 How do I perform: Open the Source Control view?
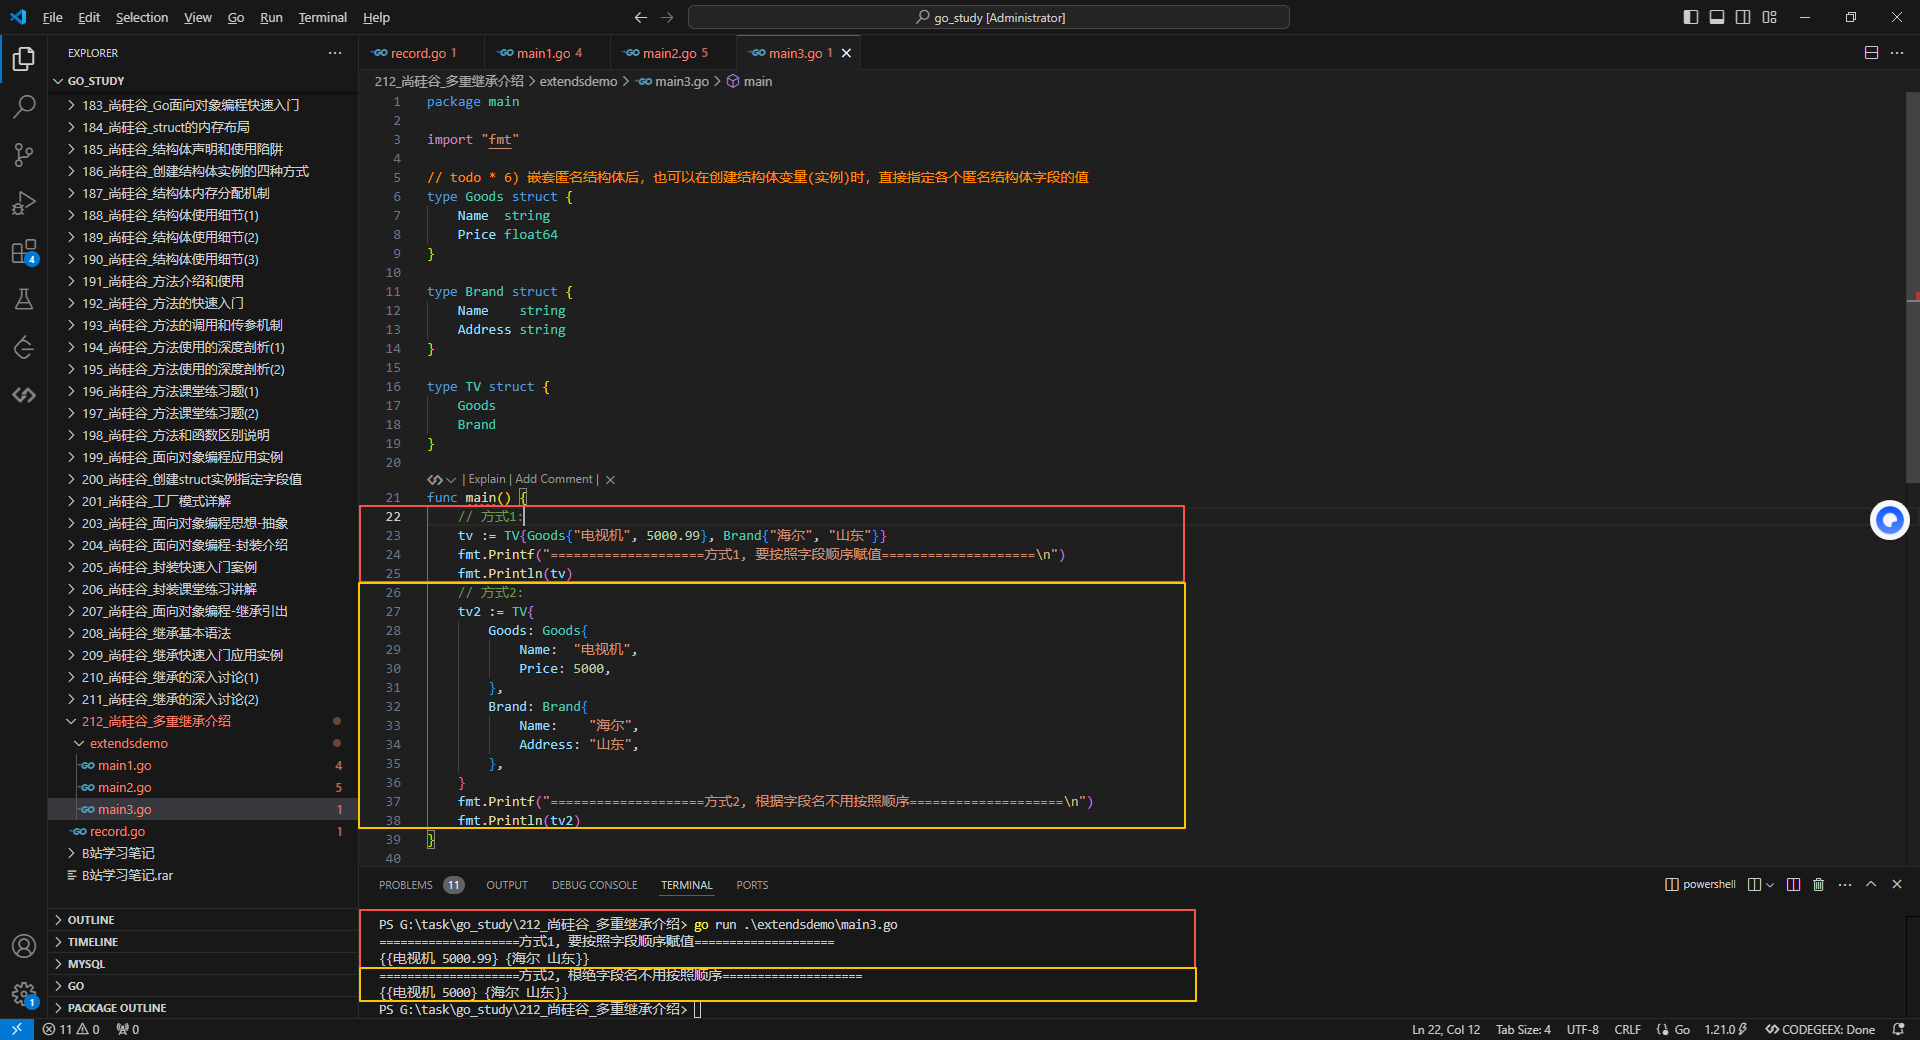pos(24,155)
